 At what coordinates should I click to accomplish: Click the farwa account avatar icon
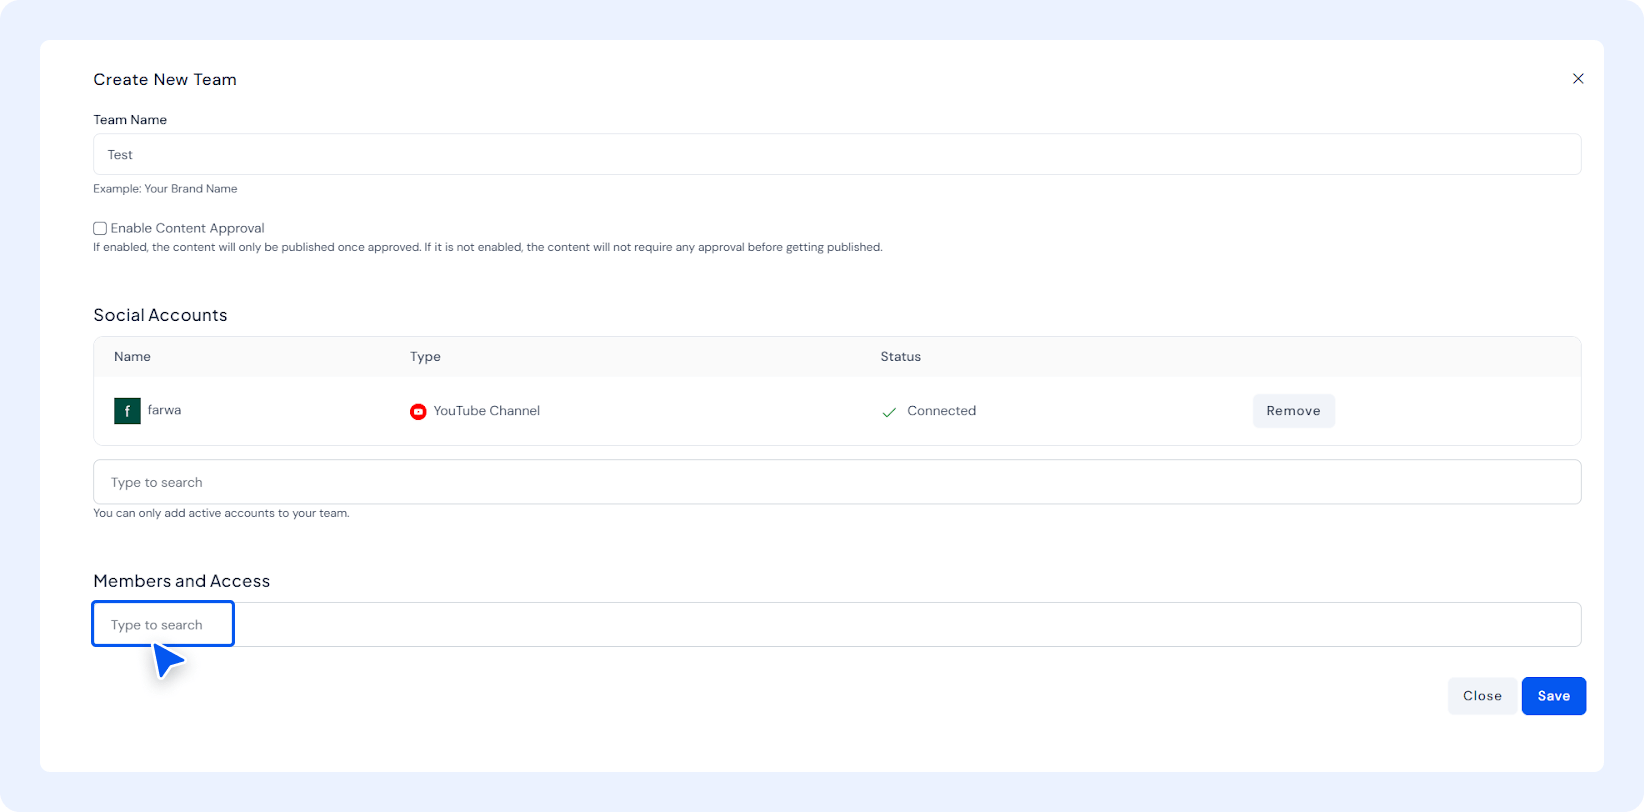pyautogui.click(x=127, y=411)
